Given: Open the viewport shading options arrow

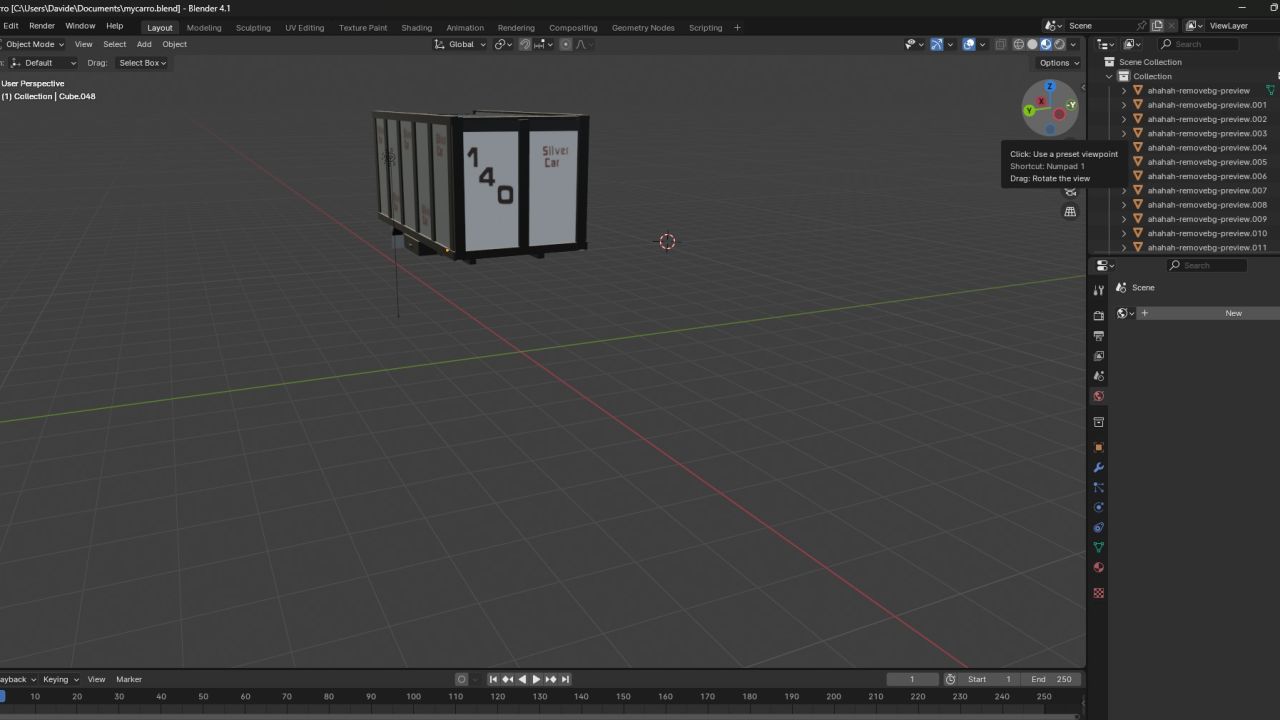Looking at the screenshot, I should (x=1074, y=44).
